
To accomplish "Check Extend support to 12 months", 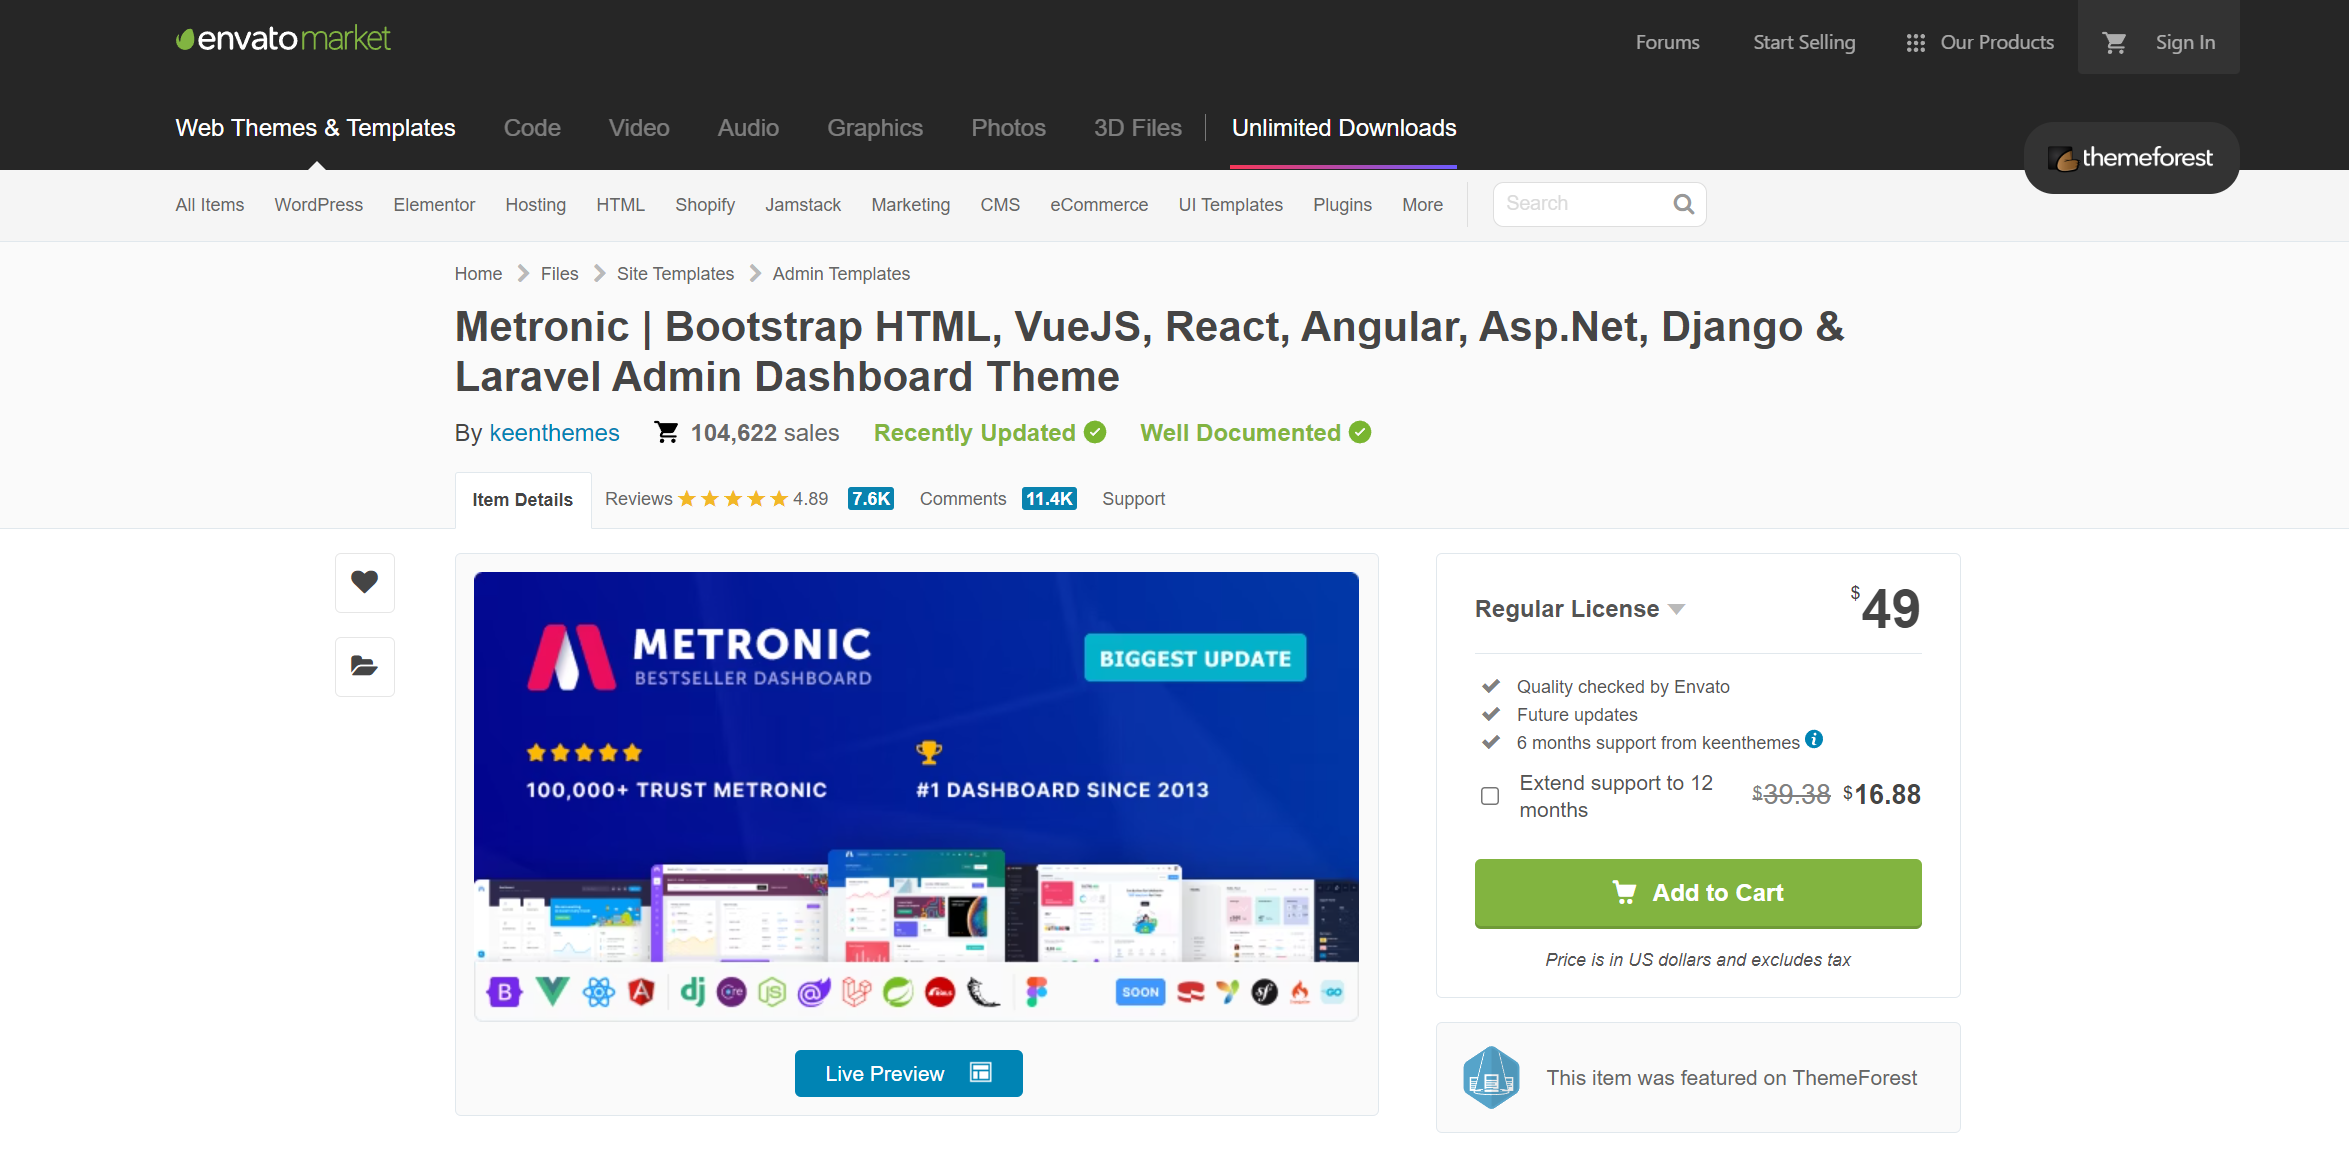I will click(x=1490, y=796).
